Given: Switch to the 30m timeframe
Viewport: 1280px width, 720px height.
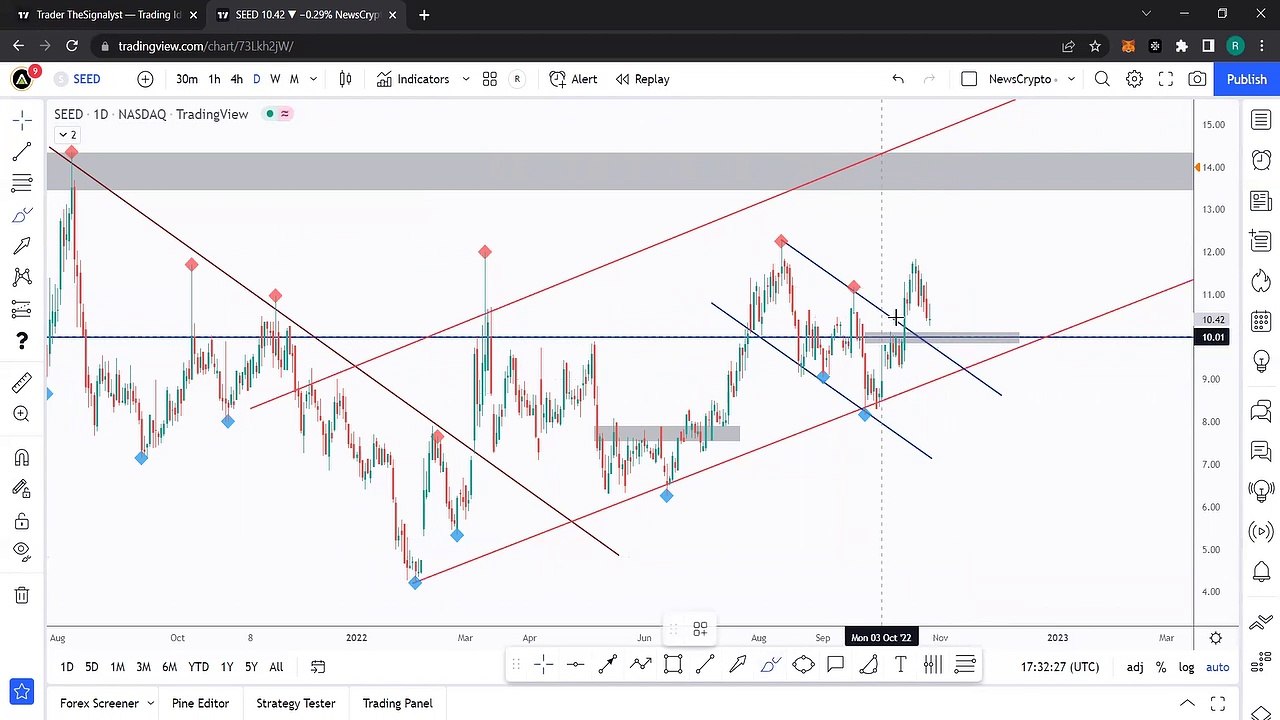Looking at the screenshot, I should [x=186, y=79].
